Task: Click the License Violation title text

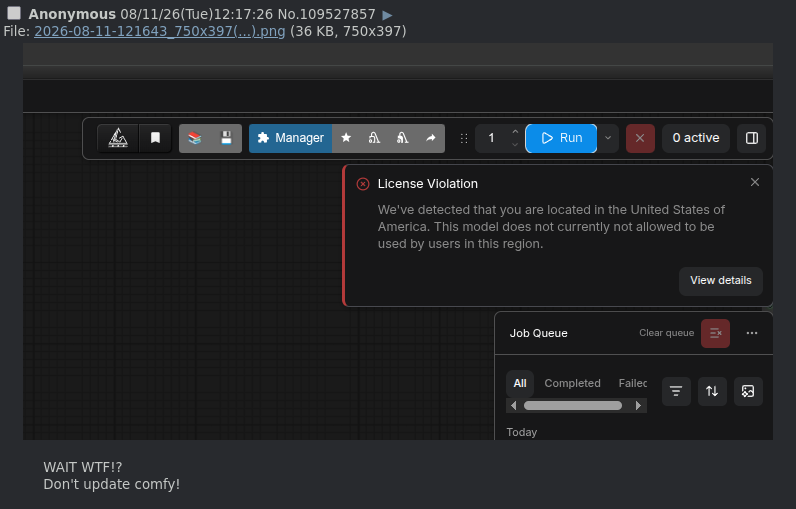Action: 427,184
